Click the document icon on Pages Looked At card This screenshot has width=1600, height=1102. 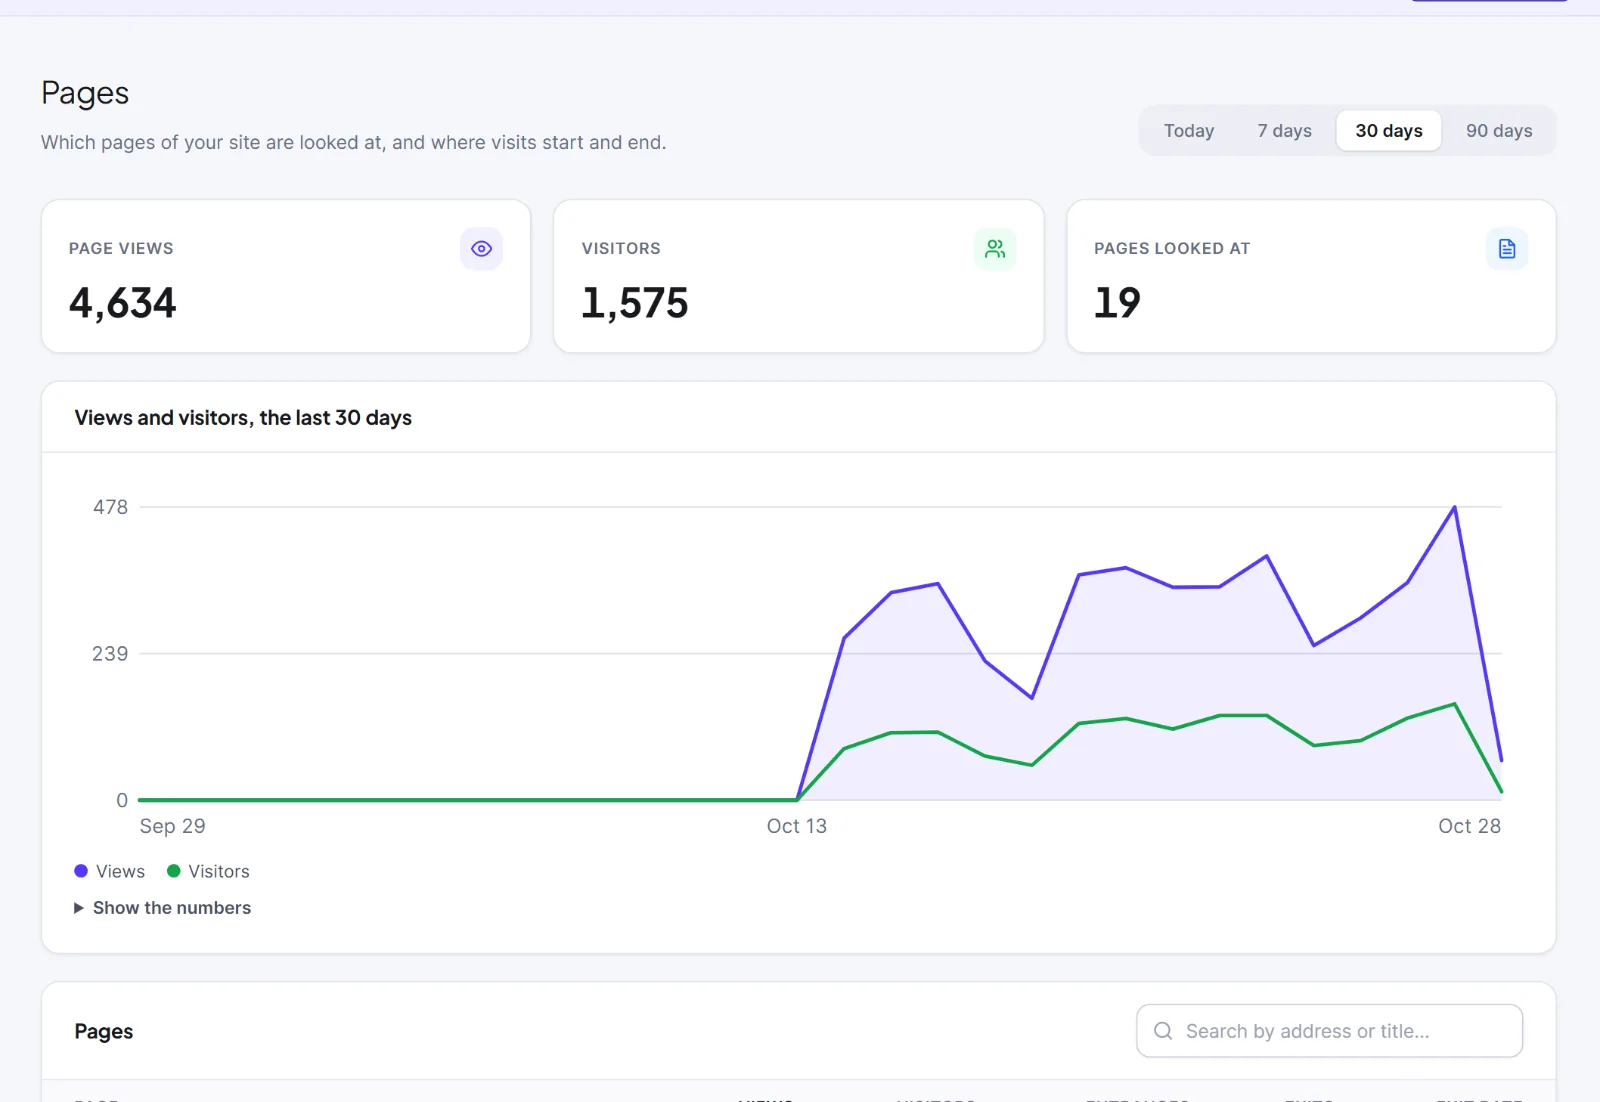(1507, 249)
